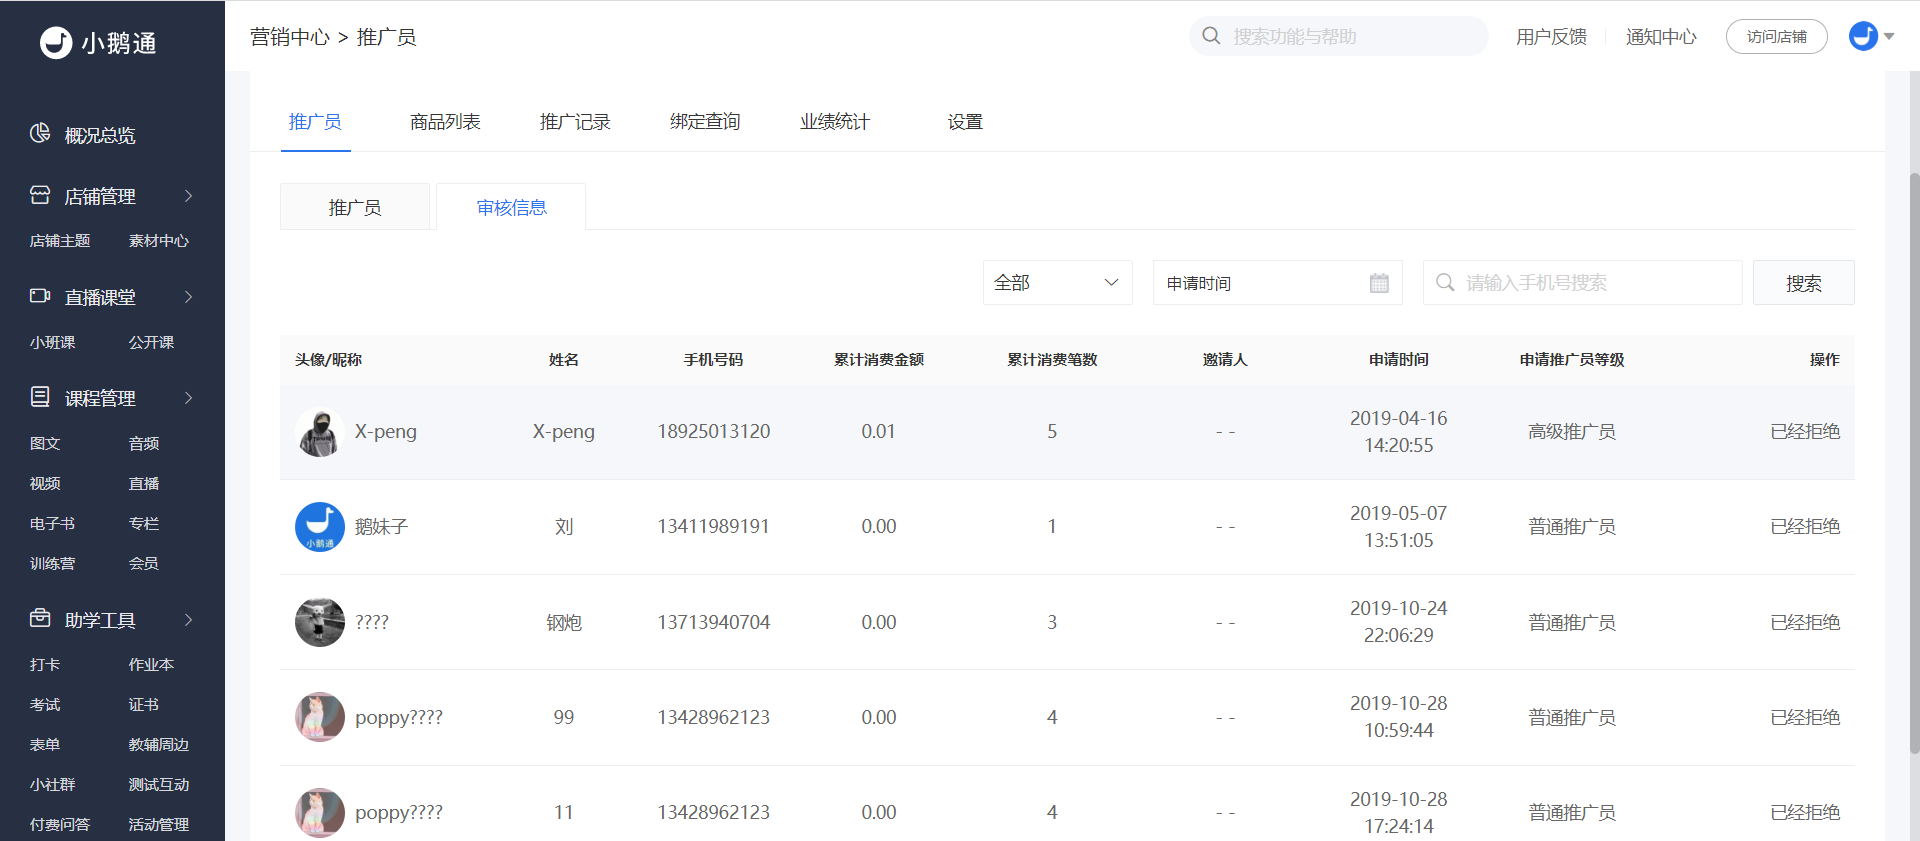Click the search magnifier in top bar

(x=1211, y=36)
